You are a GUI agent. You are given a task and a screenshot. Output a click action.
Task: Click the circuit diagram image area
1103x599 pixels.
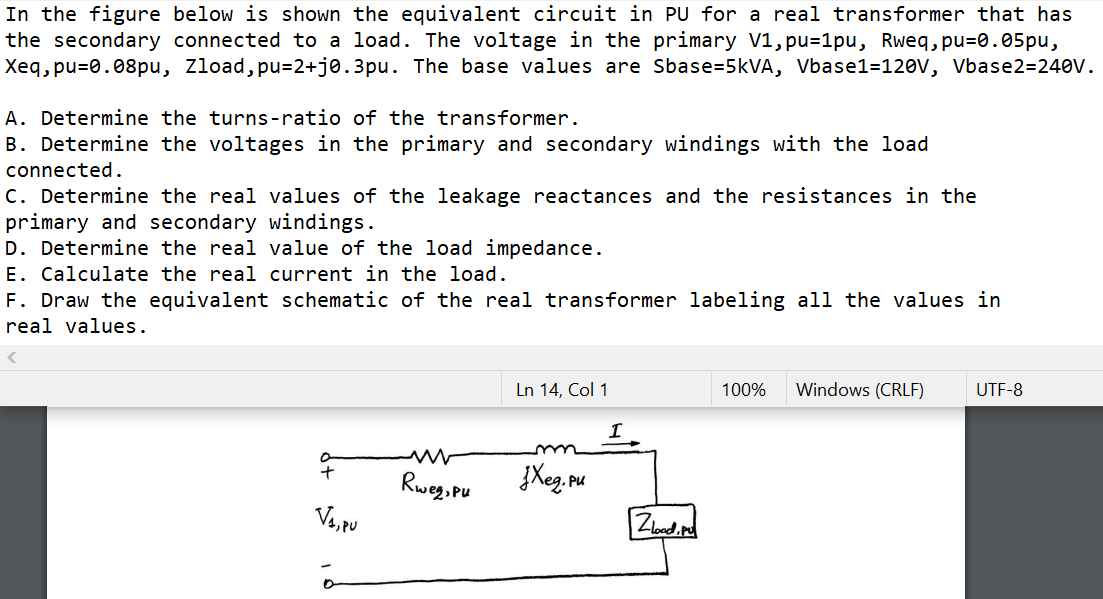pyautogui.click(x=500, y=500)
